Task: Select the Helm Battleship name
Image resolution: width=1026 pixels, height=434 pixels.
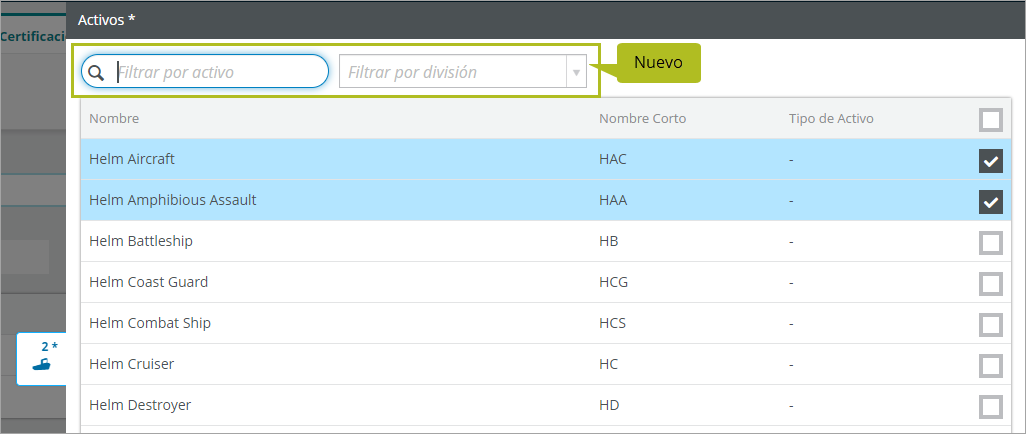Action: tap(141, 241)
